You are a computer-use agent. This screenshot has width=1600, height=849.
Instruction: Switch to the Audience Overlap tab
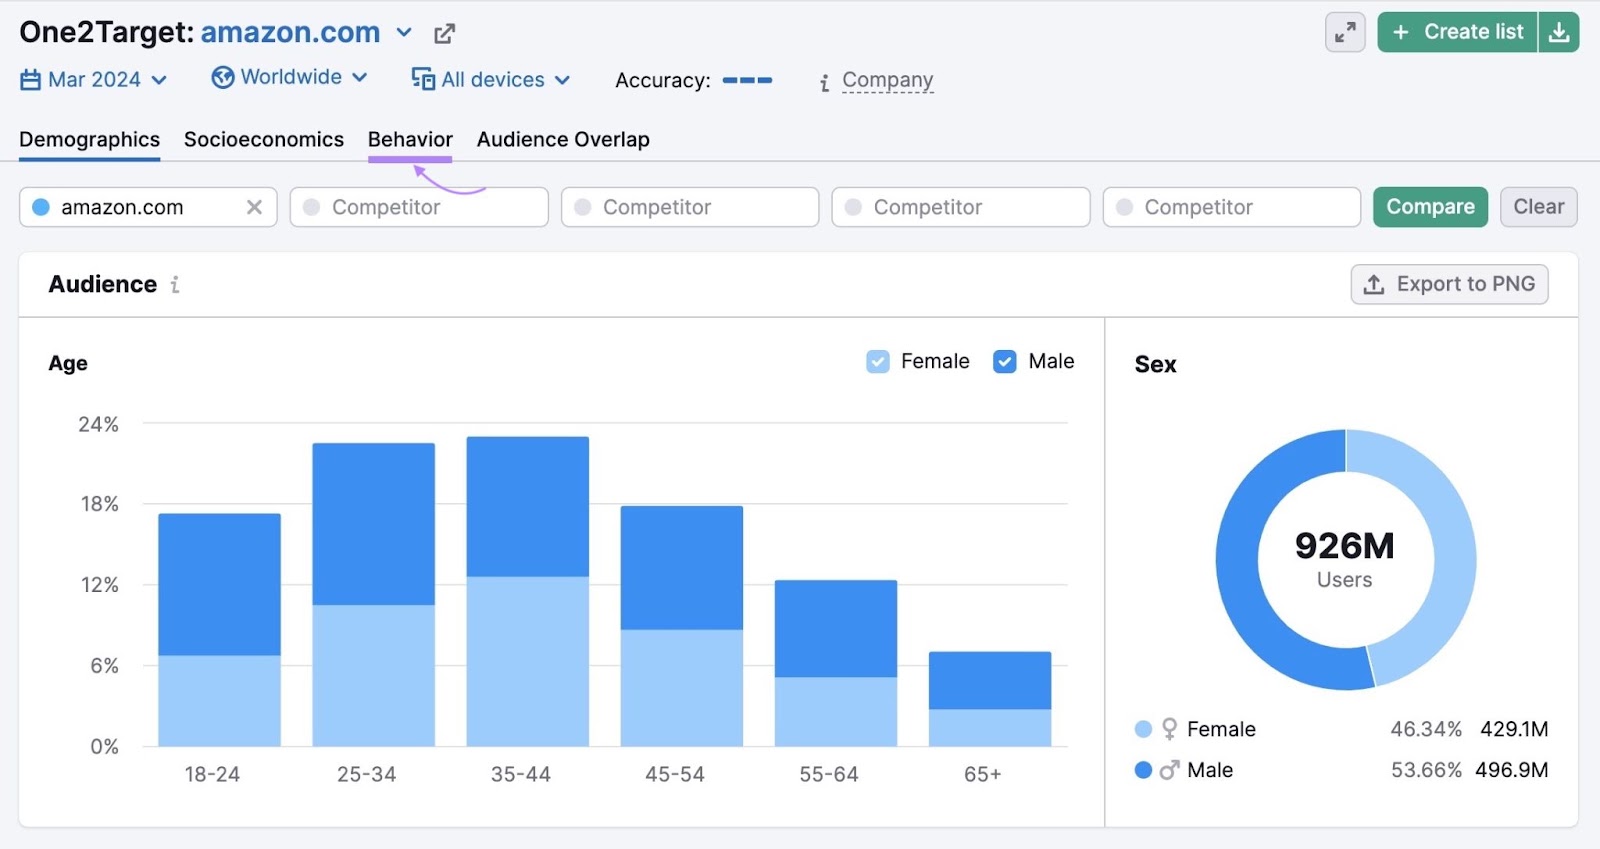[563, 140]
